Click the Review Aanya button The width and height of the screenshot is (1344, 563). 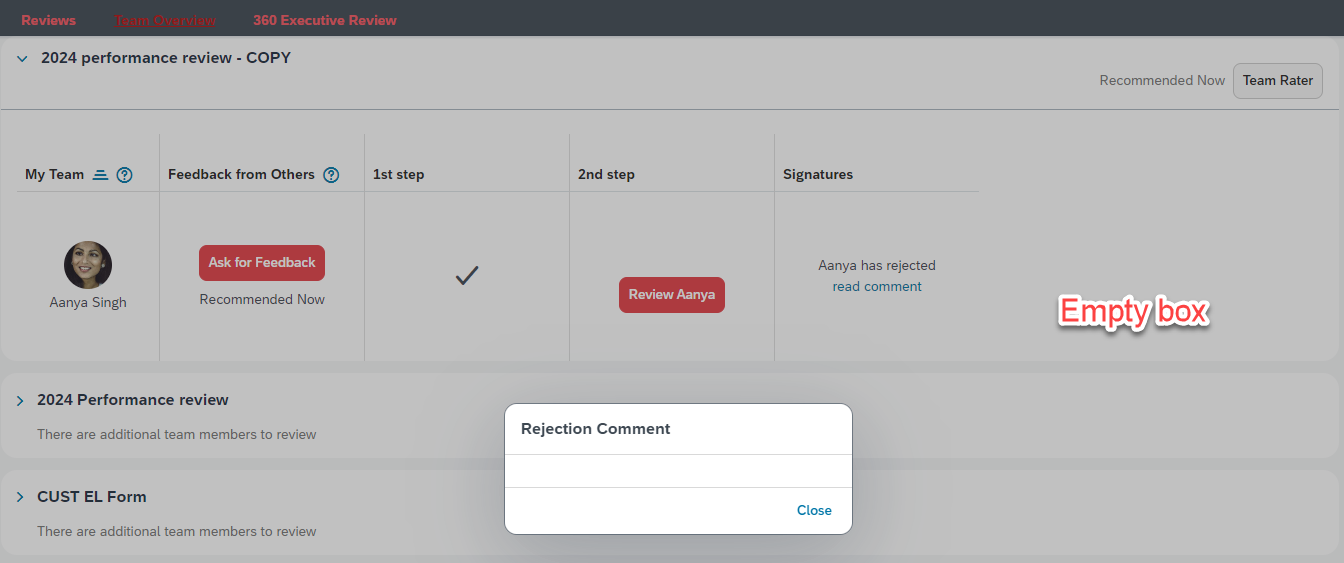pyautogui.click(x=672, y=295)
